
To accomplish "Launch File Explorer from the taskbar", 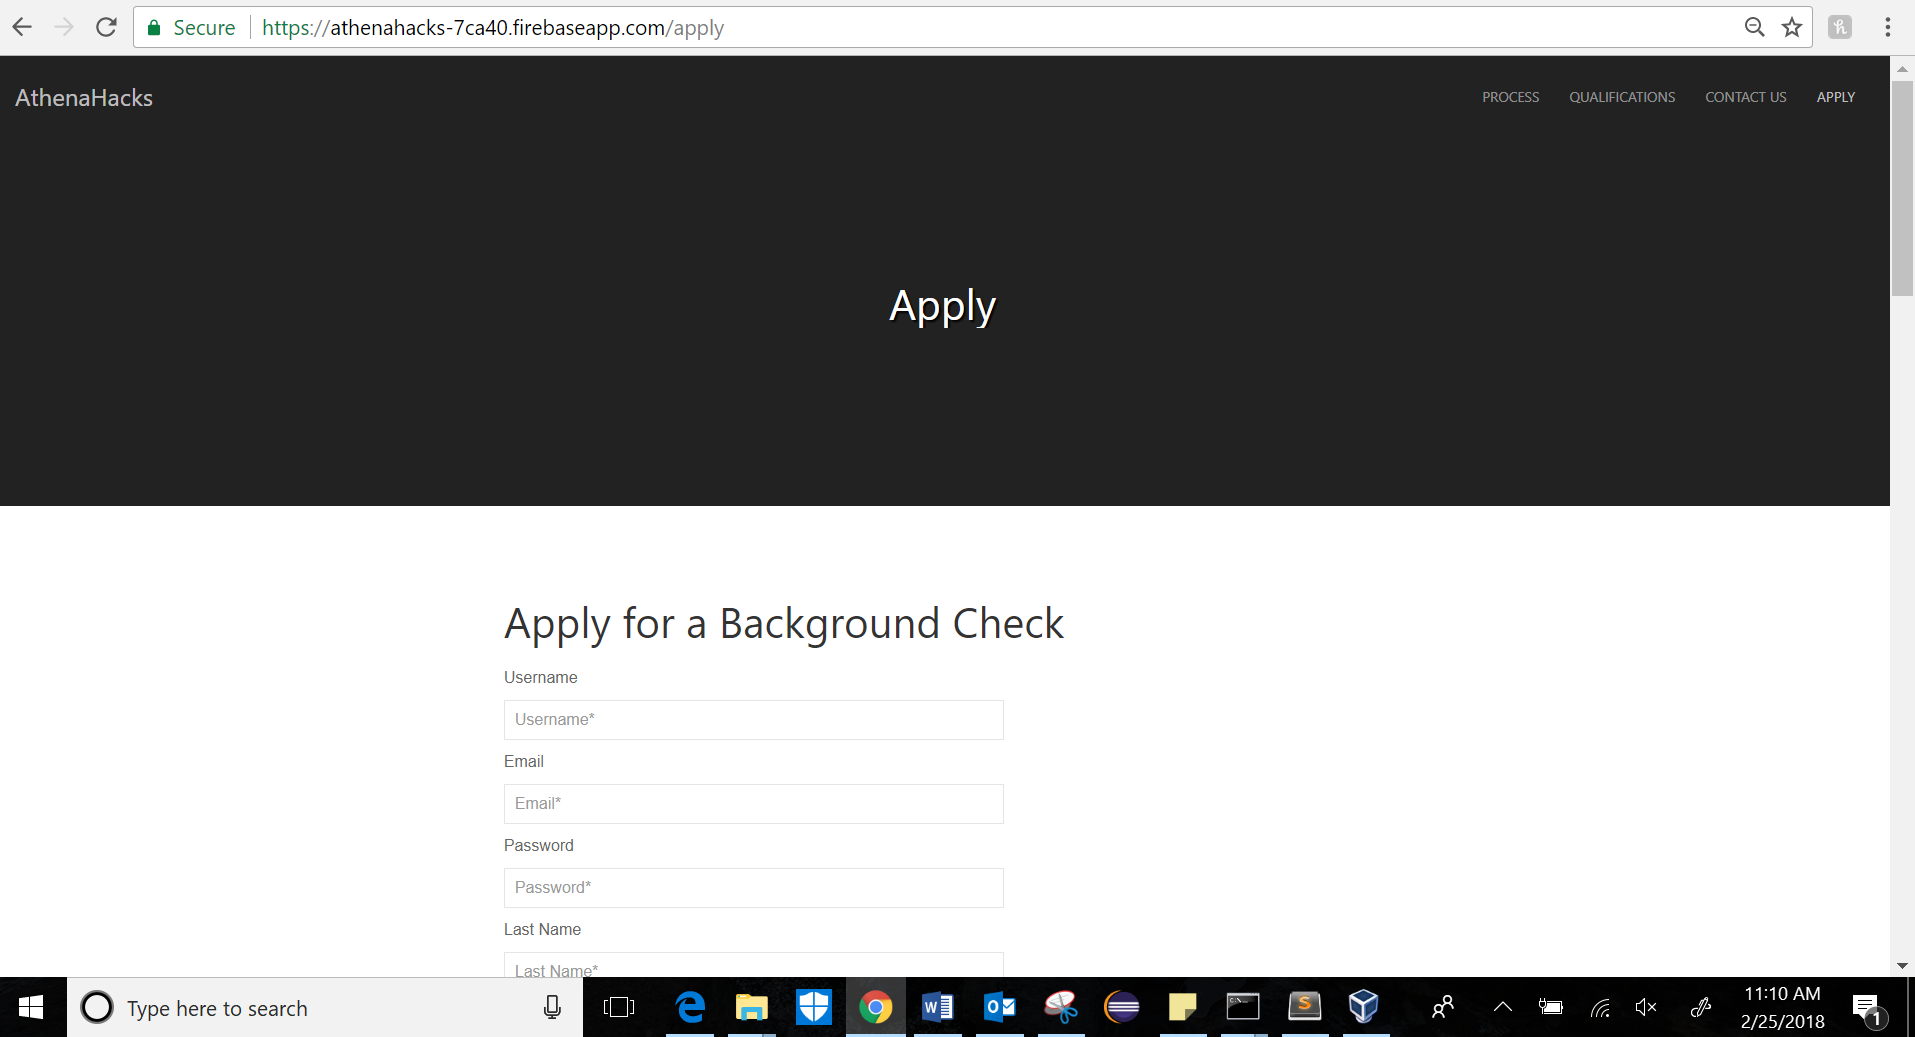I will tap(752, 1007).
